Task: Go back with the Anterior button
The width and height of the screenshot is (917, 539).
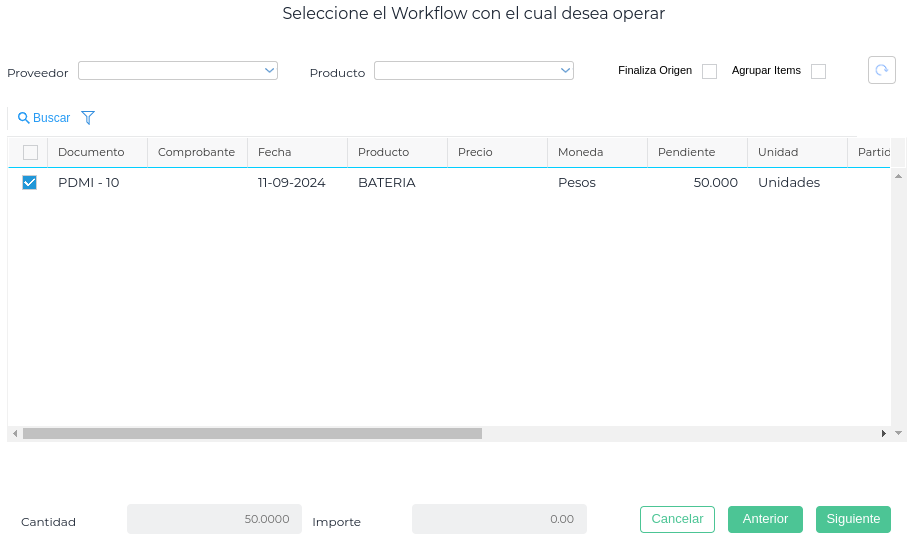Action: (x=765, y=519)
